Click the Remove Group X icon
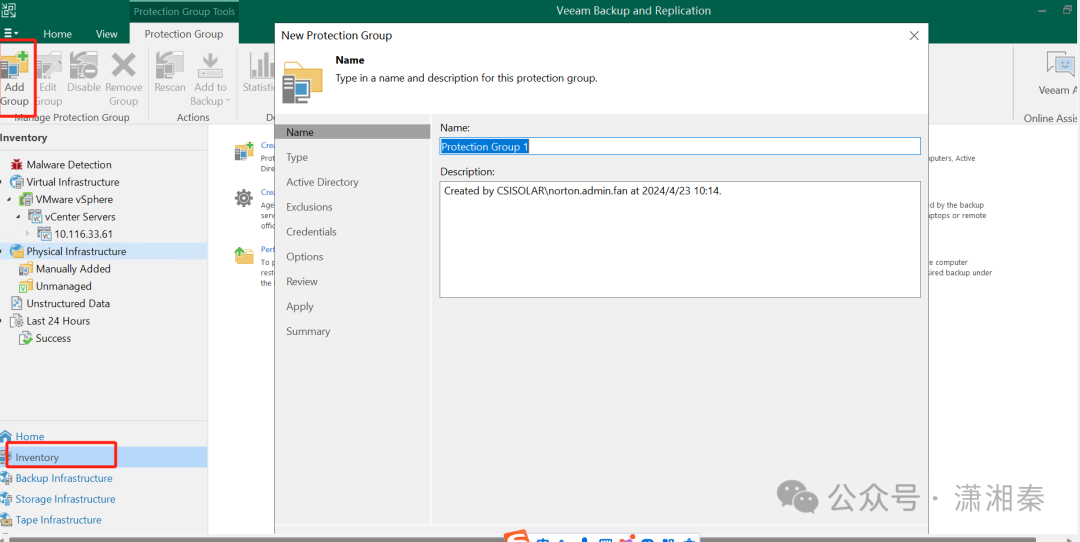The image size is (1080, 542). [124, 65]
